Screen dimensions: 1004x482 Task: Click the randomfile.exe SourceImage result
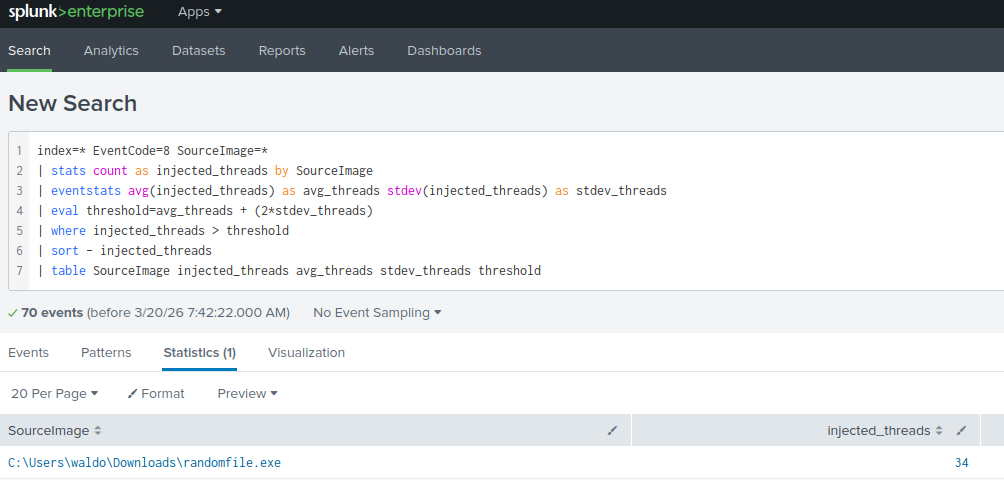coord(145,463)
